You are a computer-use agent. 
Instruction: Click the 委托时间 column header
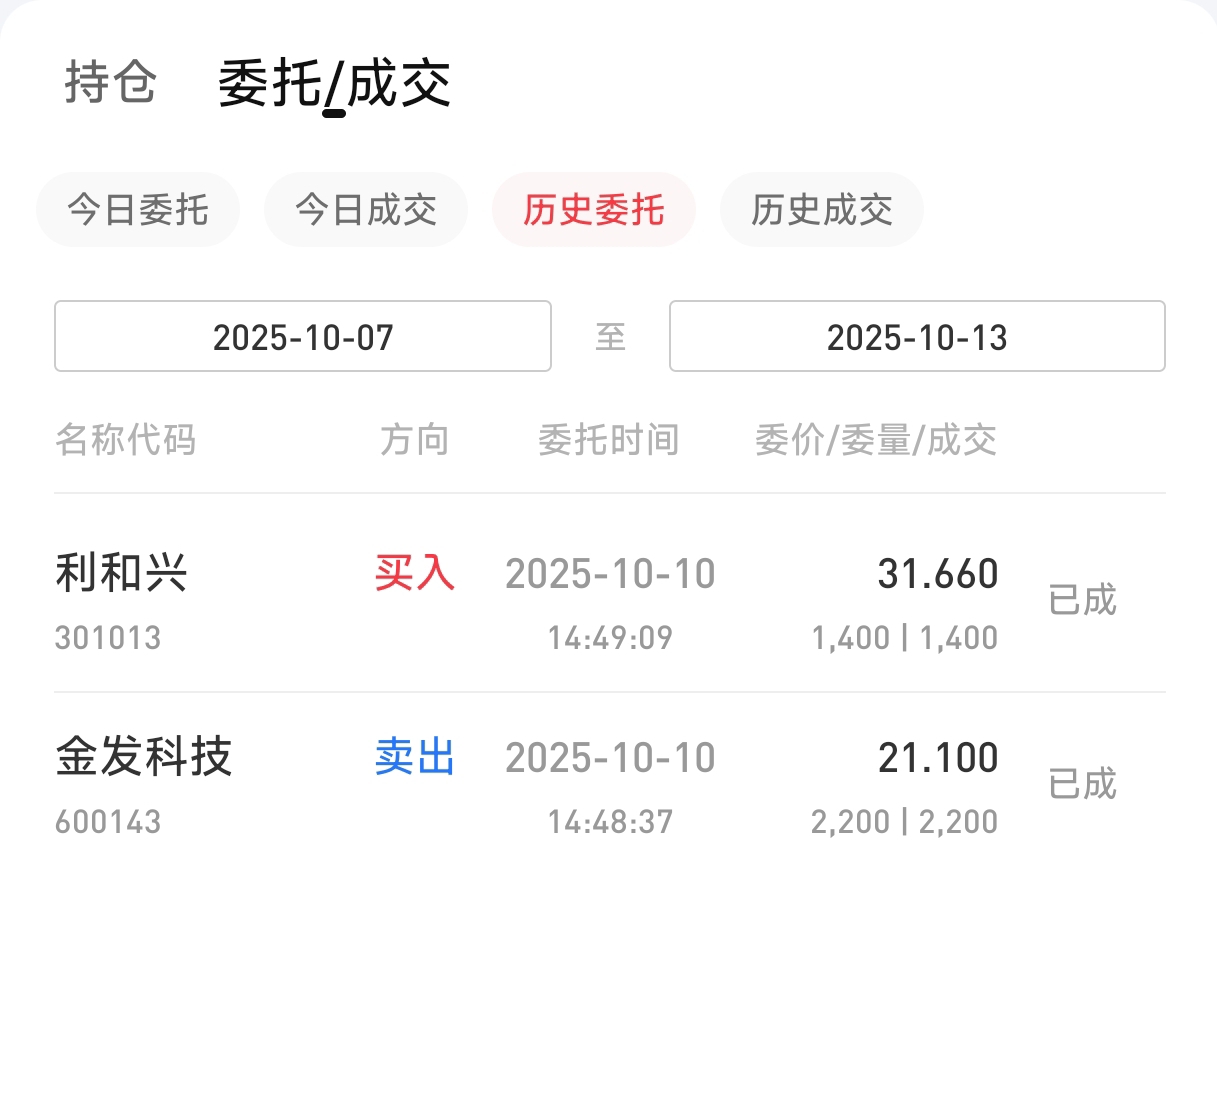pos(609,440)
